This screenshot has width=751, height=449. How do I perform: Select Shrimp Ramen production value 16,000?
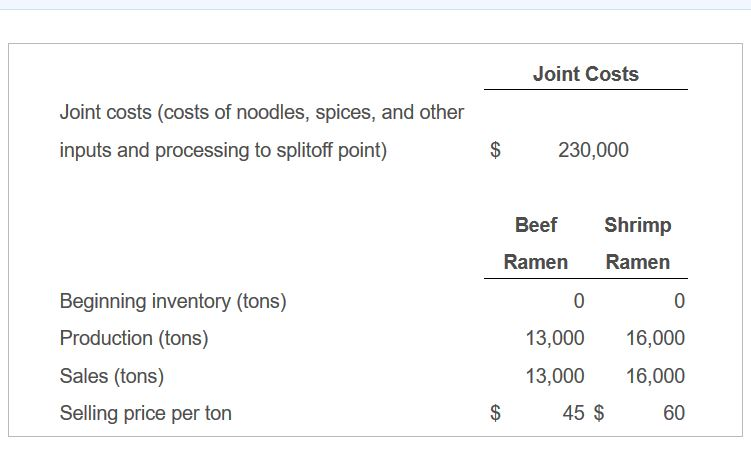(x=656, y=338)
